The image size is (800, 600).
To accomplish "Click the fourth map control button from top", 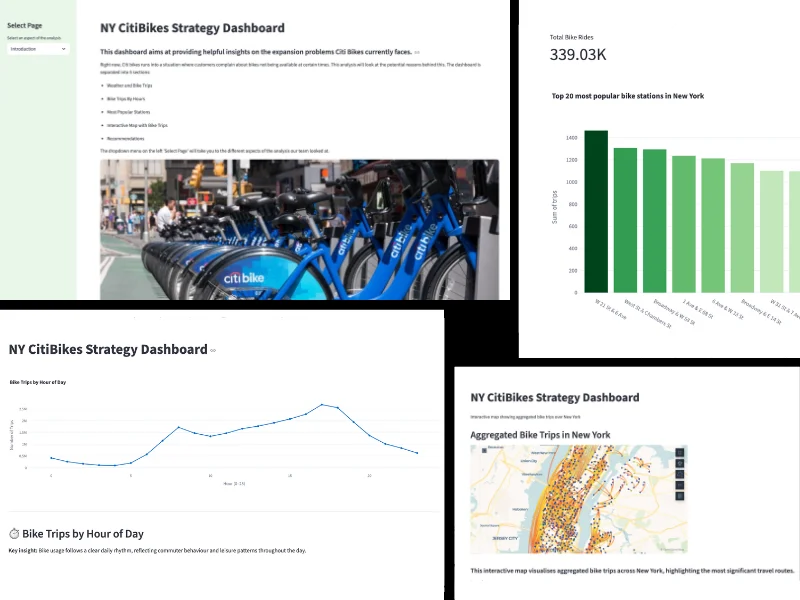I will point(680,485).
